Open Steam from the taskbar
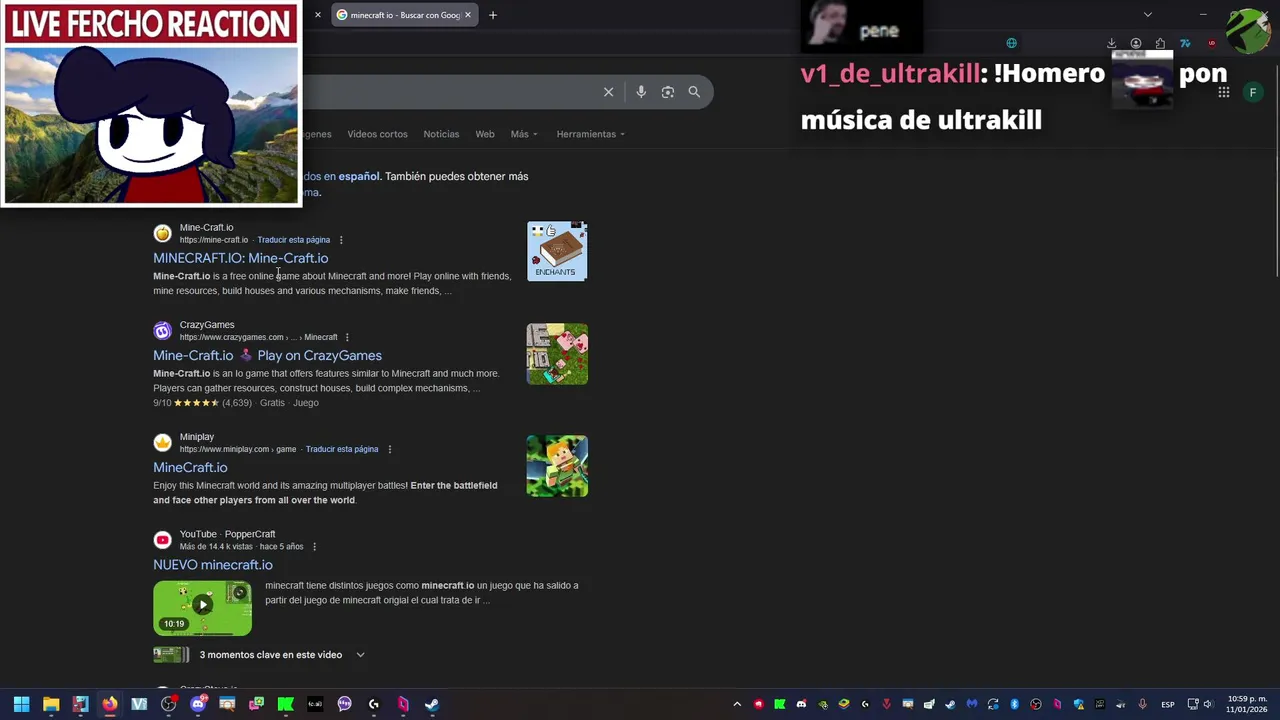This screenshot has height=720, width=1280. click(x=432, y=704)
